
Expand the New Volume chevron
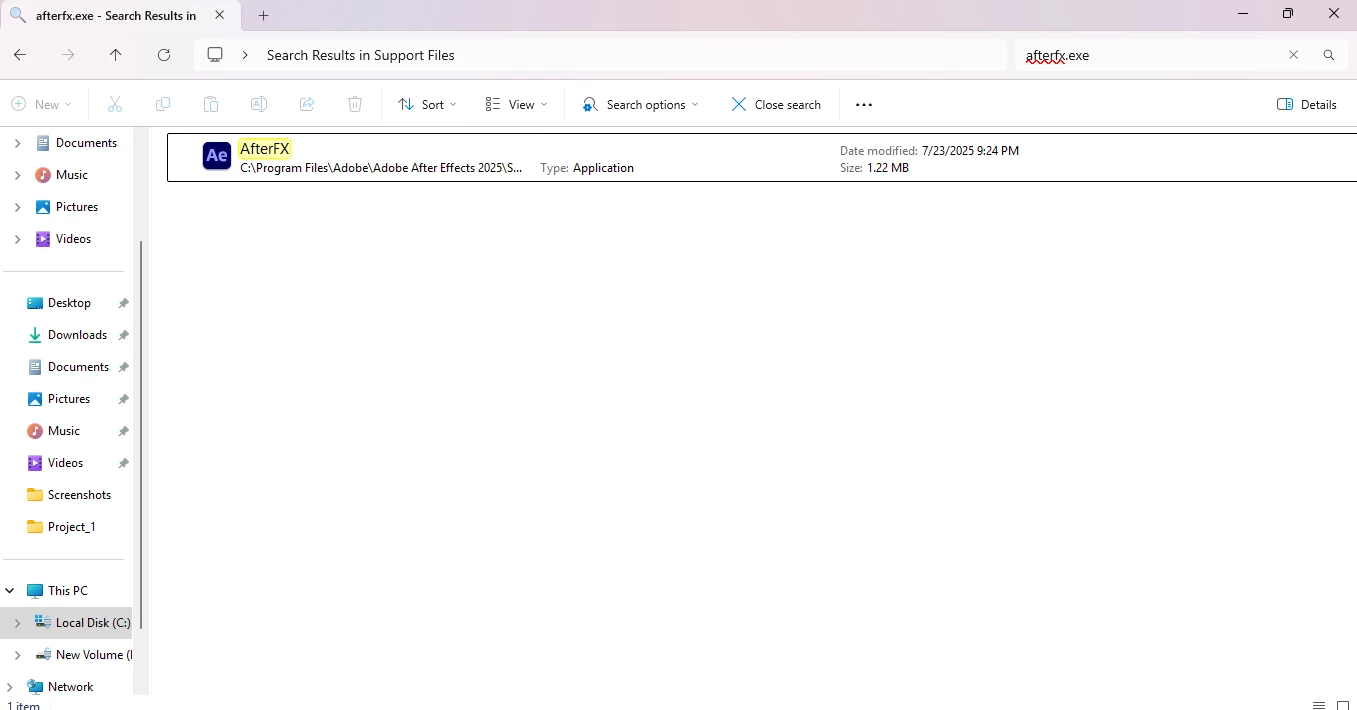17,655
